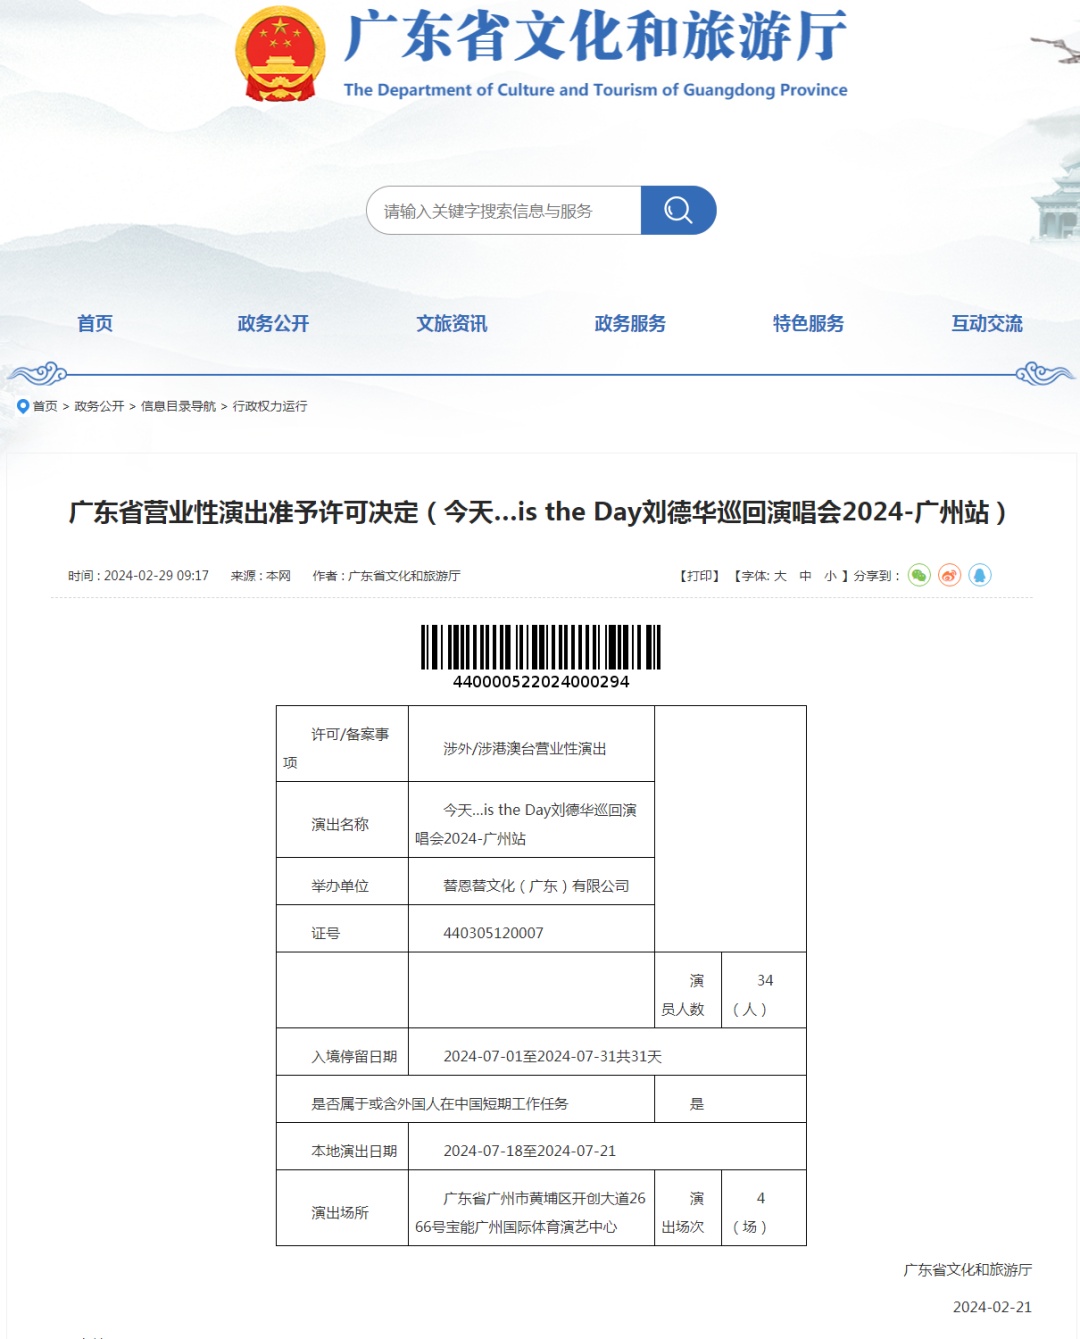Click the 打印 print link

click(x=700, y=576)
